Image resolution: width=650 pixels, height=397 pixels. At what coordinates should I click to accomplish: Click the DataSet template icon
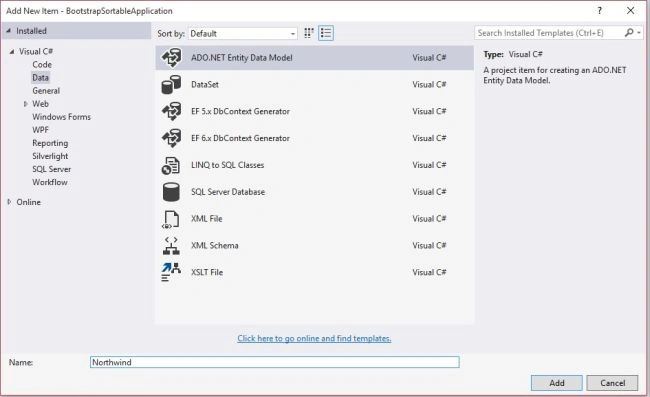pos(171,85)
